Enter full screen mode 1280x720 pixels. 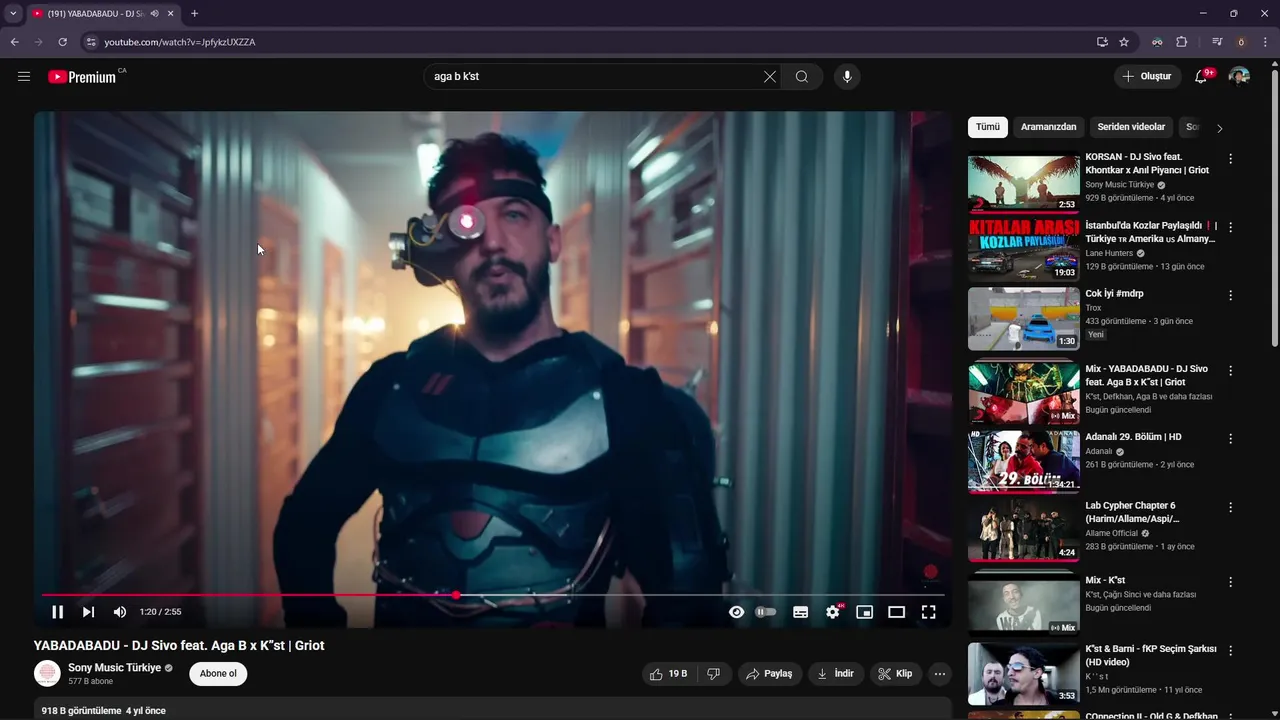point(929,612)
